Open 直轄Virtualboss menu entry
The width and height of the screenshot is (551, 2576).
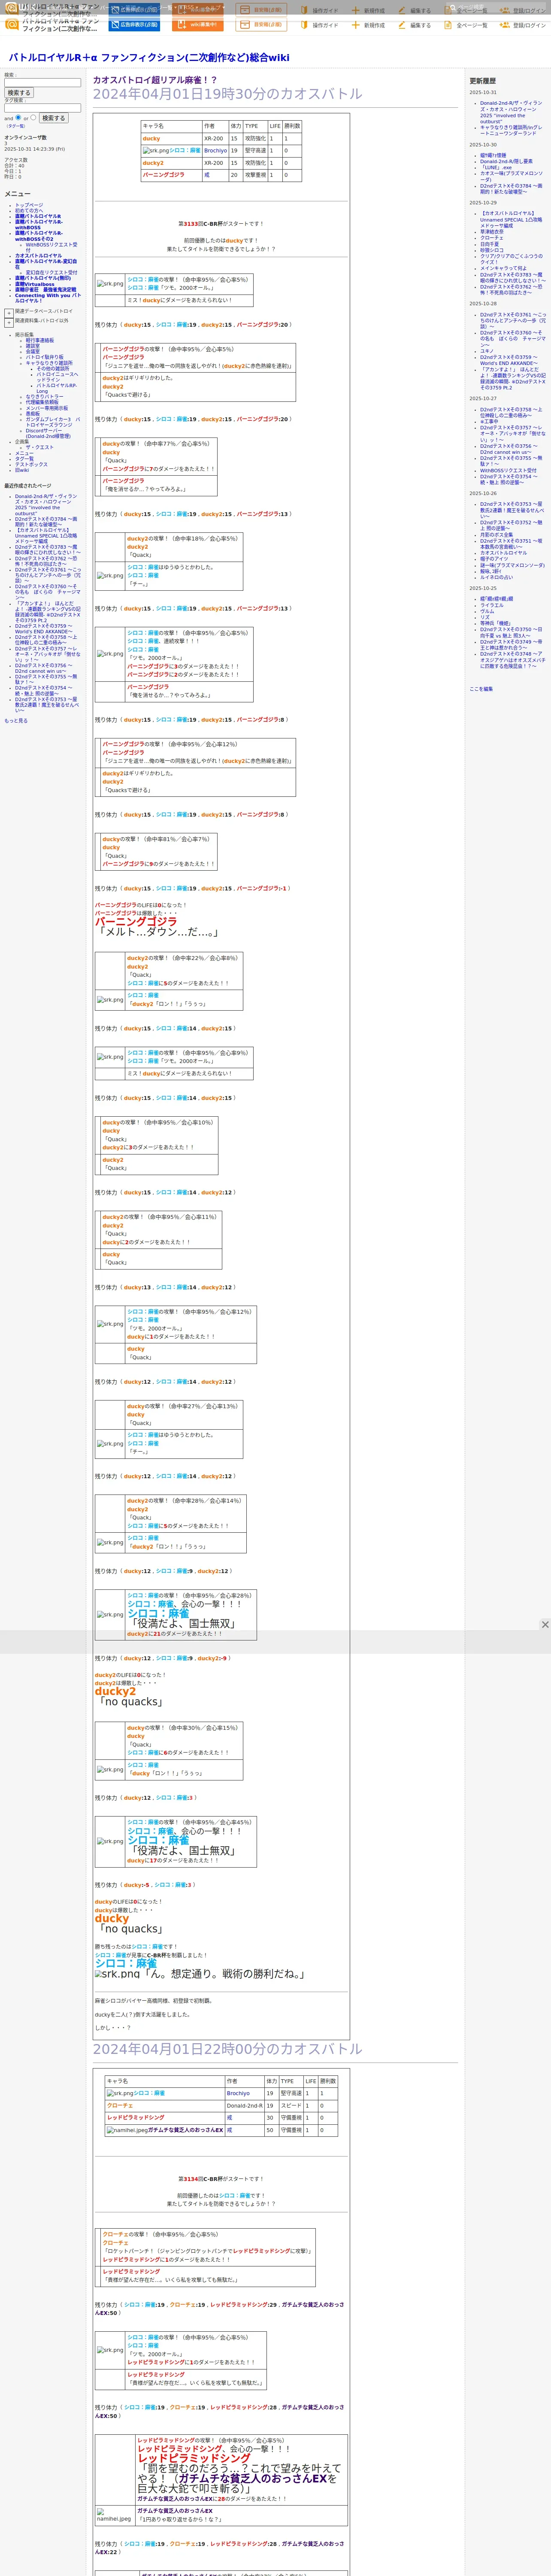pyautogui.click(x=35, y=284)
